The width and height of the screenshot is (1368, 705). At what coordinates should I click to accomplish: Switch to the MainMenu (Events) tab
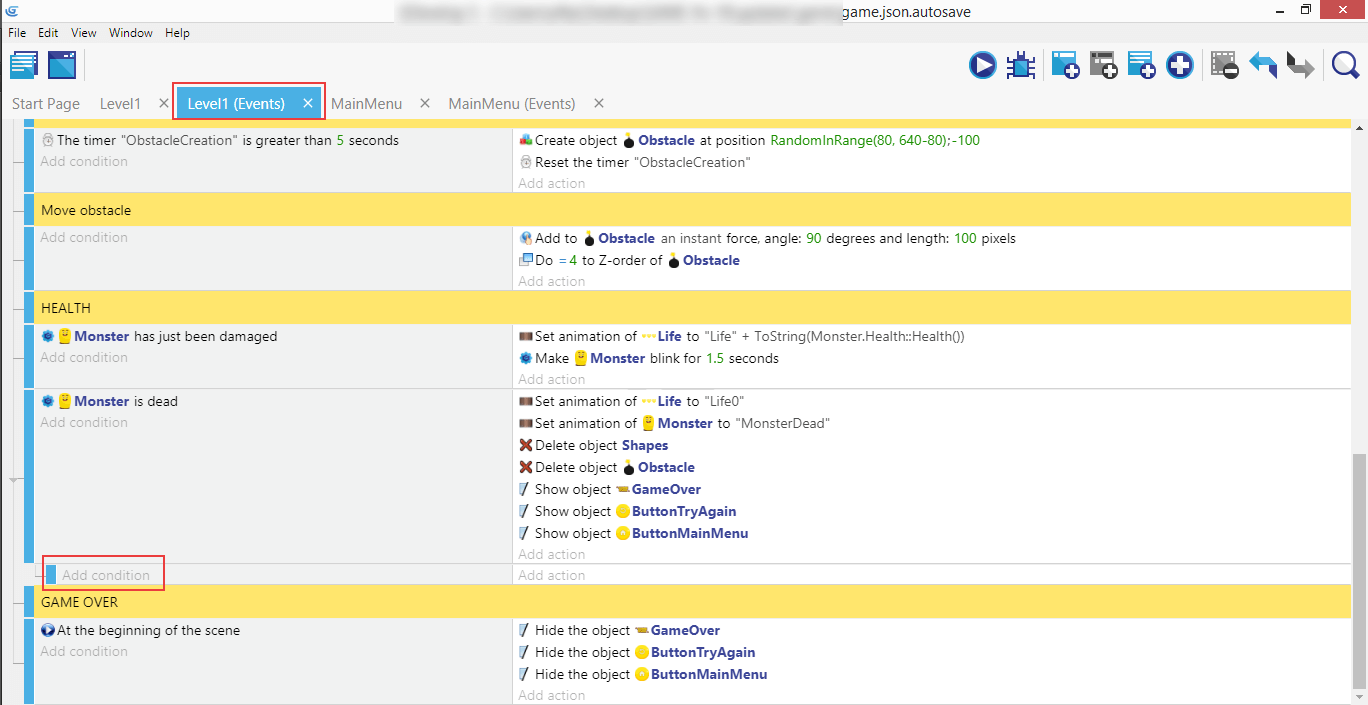click(x=511, y=104)
